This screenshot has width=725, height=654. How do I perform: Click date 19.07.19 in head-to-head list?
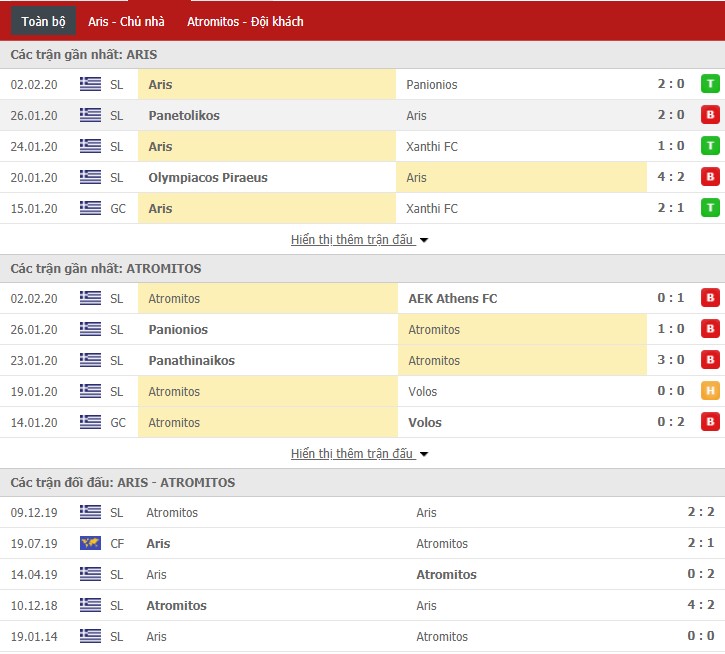[34, 543]
